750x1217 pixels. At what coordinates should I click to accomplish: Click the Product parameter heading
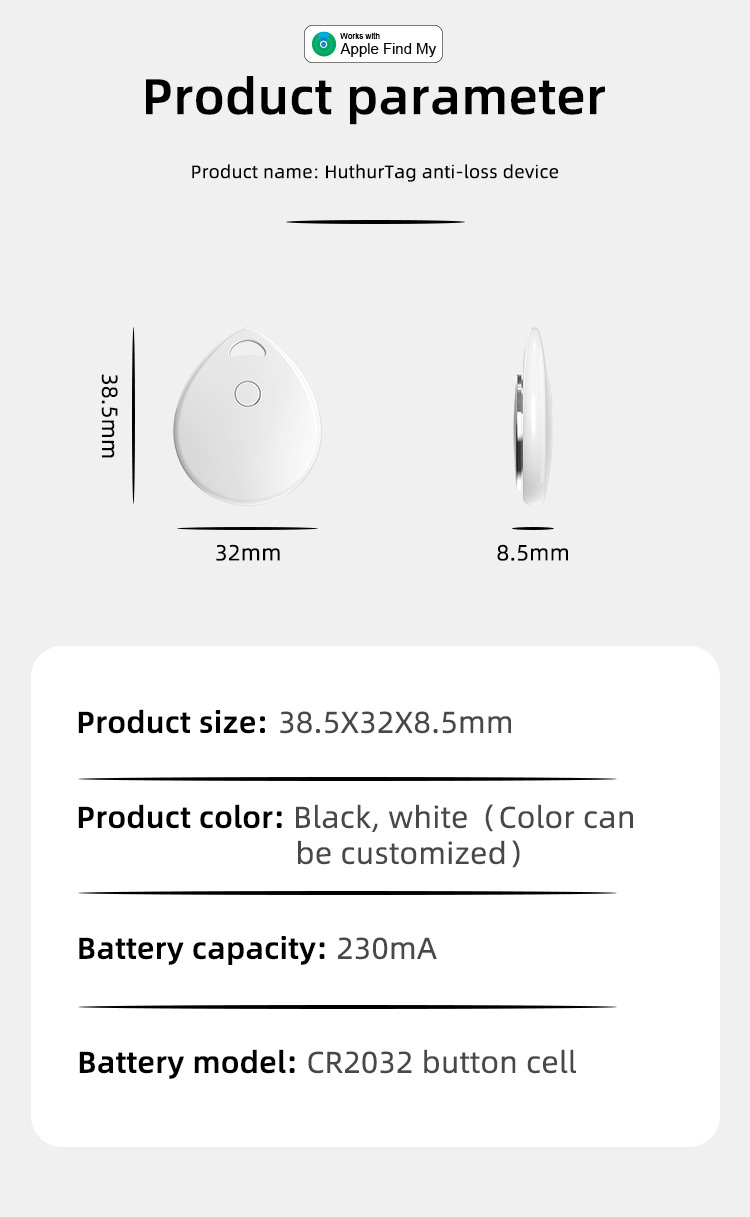374,98
